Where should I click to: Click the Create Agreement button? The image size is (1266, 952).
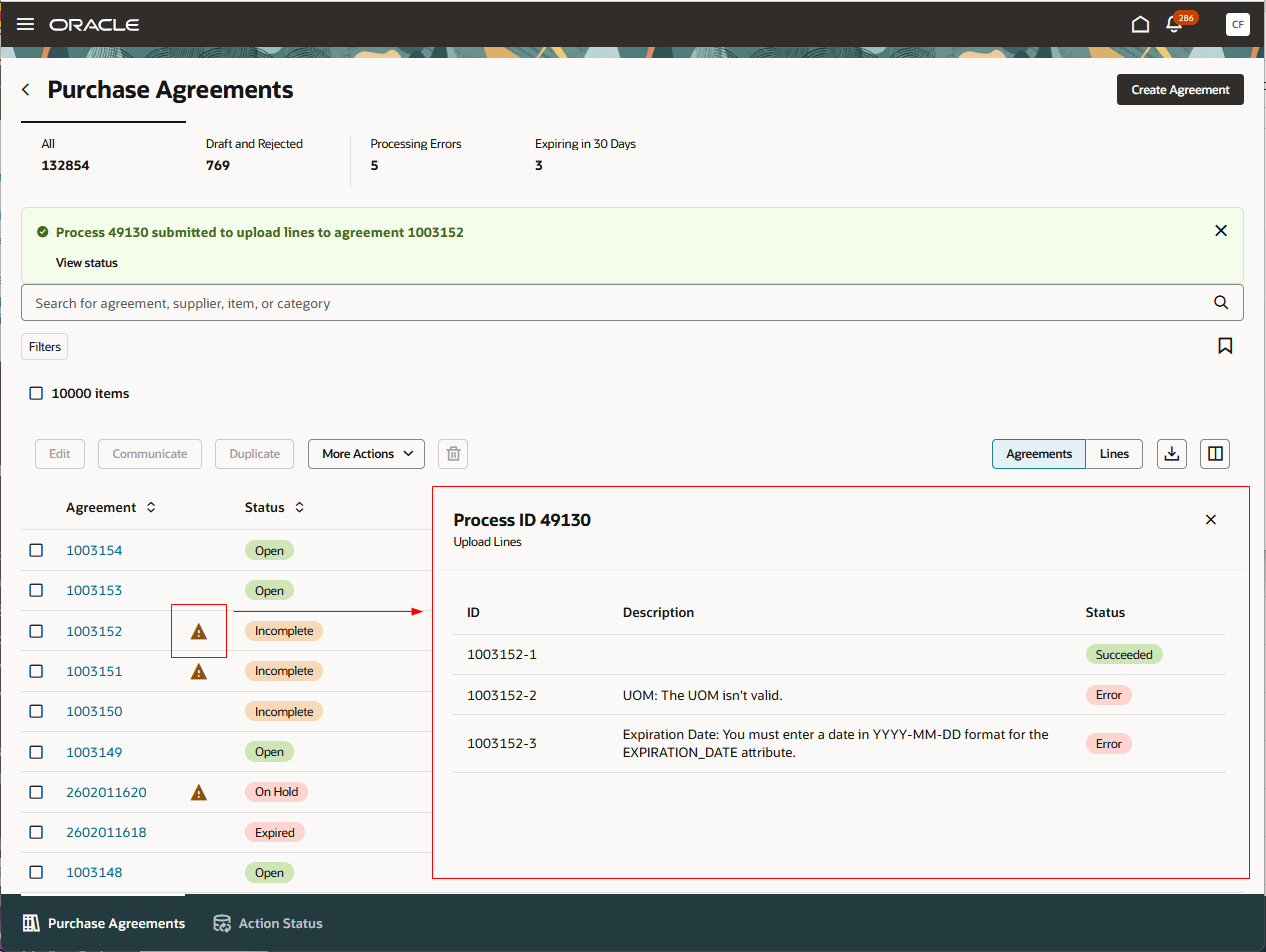[x=1180, y=89]
